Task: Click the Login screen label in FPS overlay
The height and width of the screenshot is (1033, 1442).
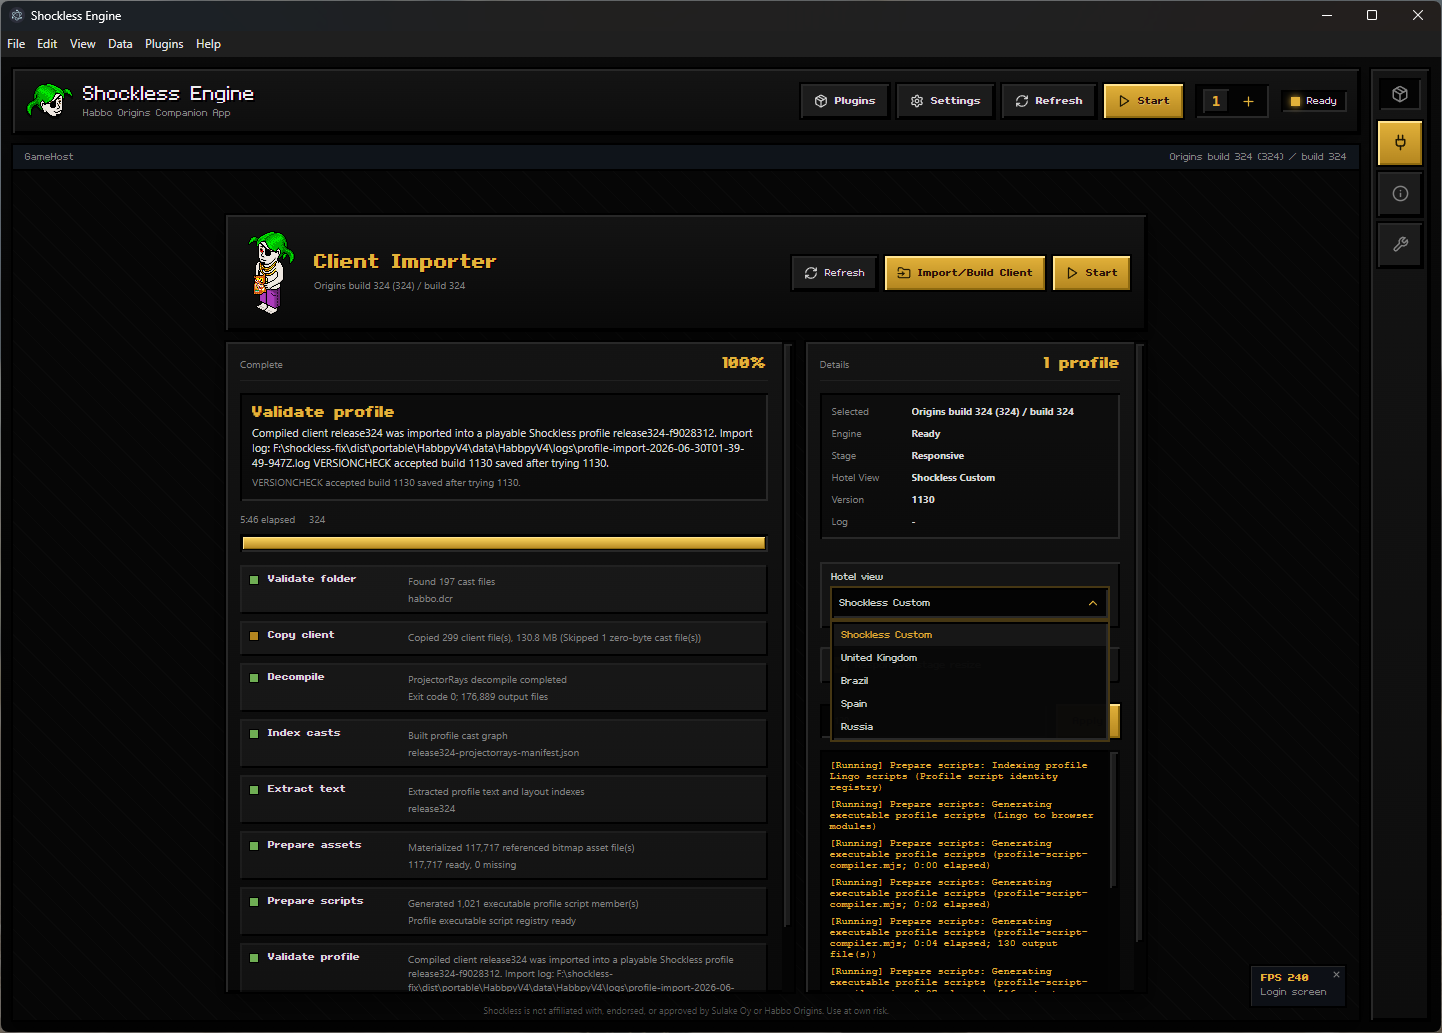Action: click(x=1293, y=992)
